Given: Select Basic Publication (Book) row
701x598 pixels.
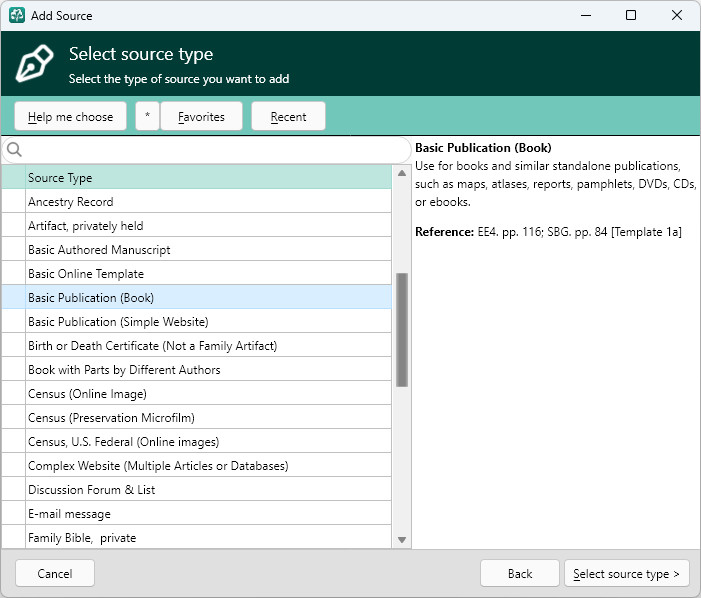Looking at the screenshot, I should click(197, 298).
